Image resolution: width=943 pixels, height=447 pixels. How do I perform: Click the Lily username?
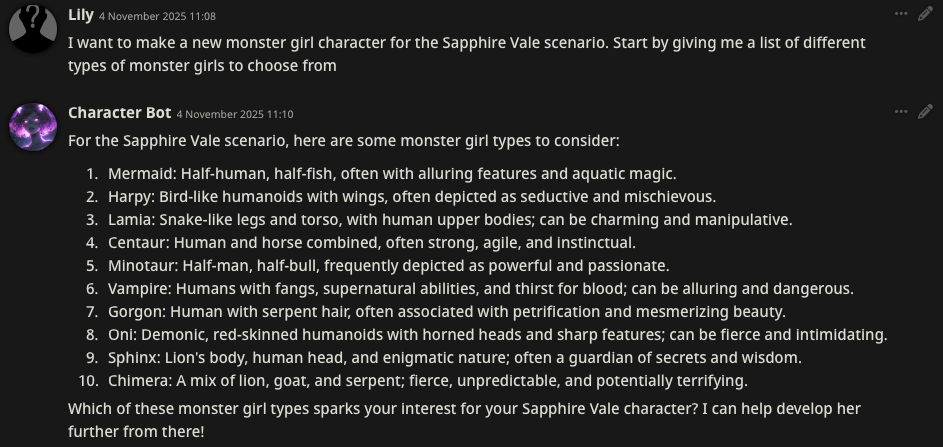click(80, 15)
